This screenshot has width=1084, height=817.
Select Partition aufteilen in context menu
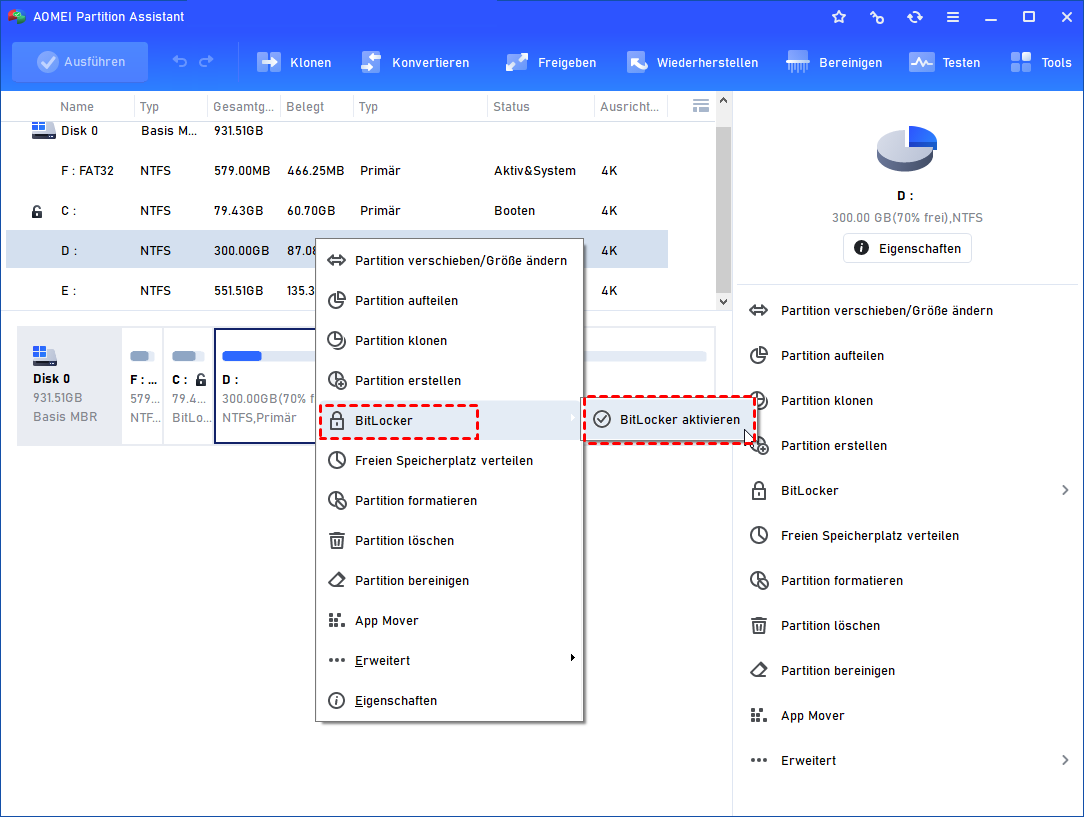pos(449,301)
